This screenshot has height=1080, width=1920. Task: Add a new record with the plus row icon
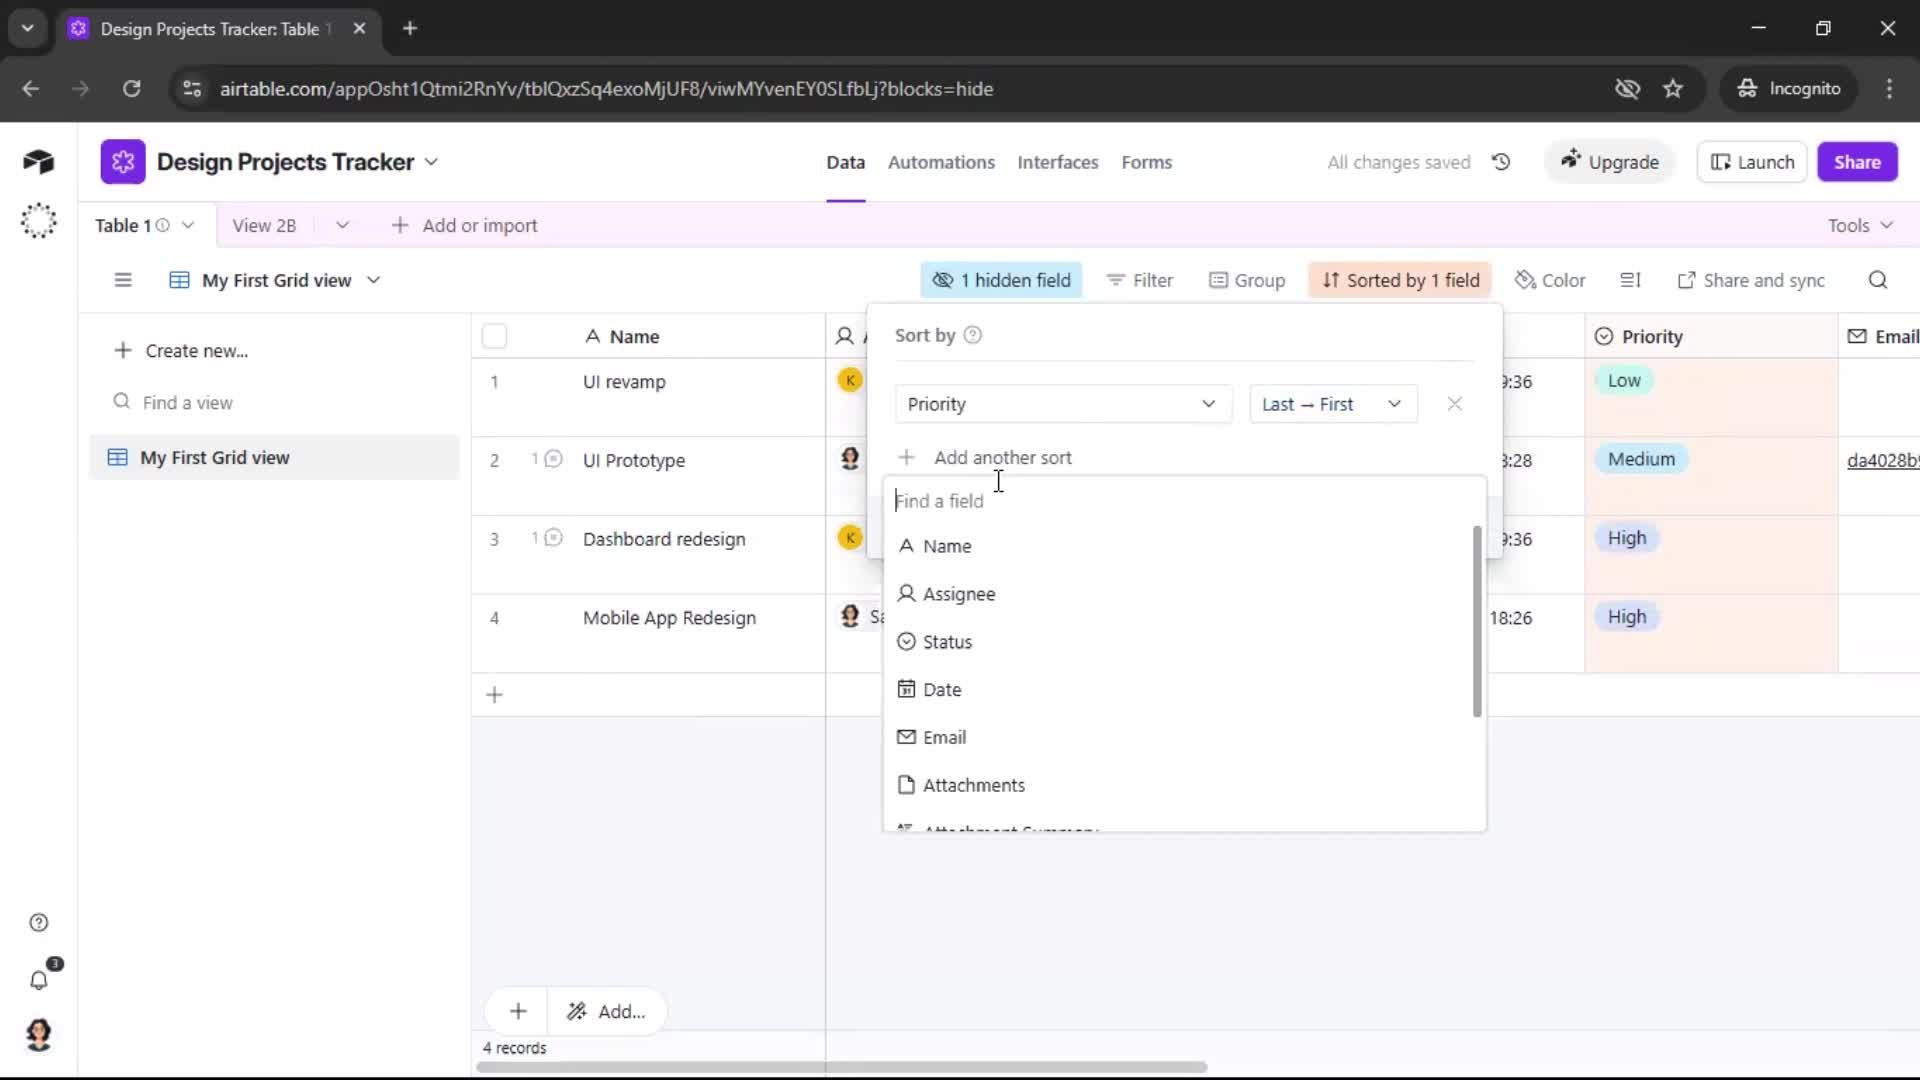pyautogui.click(x=494, y=695)
